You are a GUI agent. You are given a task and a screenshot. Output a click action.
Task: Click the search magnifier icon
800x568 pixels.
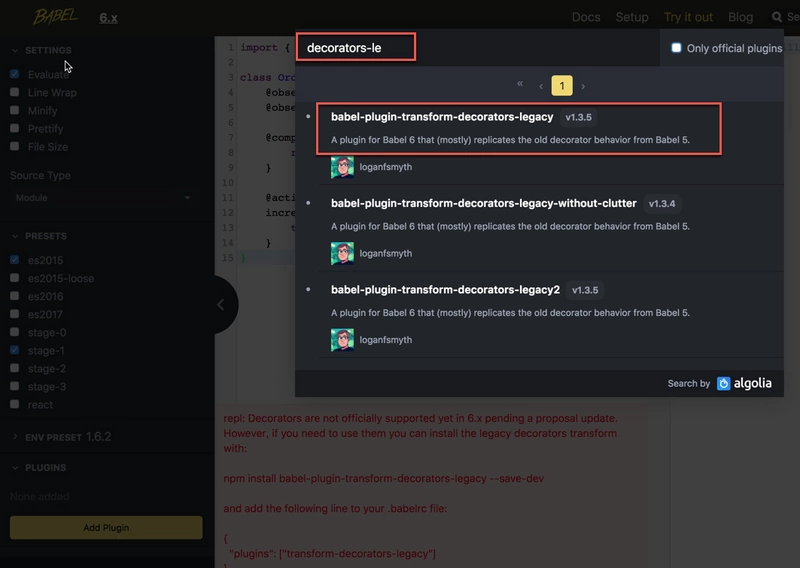coord(777,17)
